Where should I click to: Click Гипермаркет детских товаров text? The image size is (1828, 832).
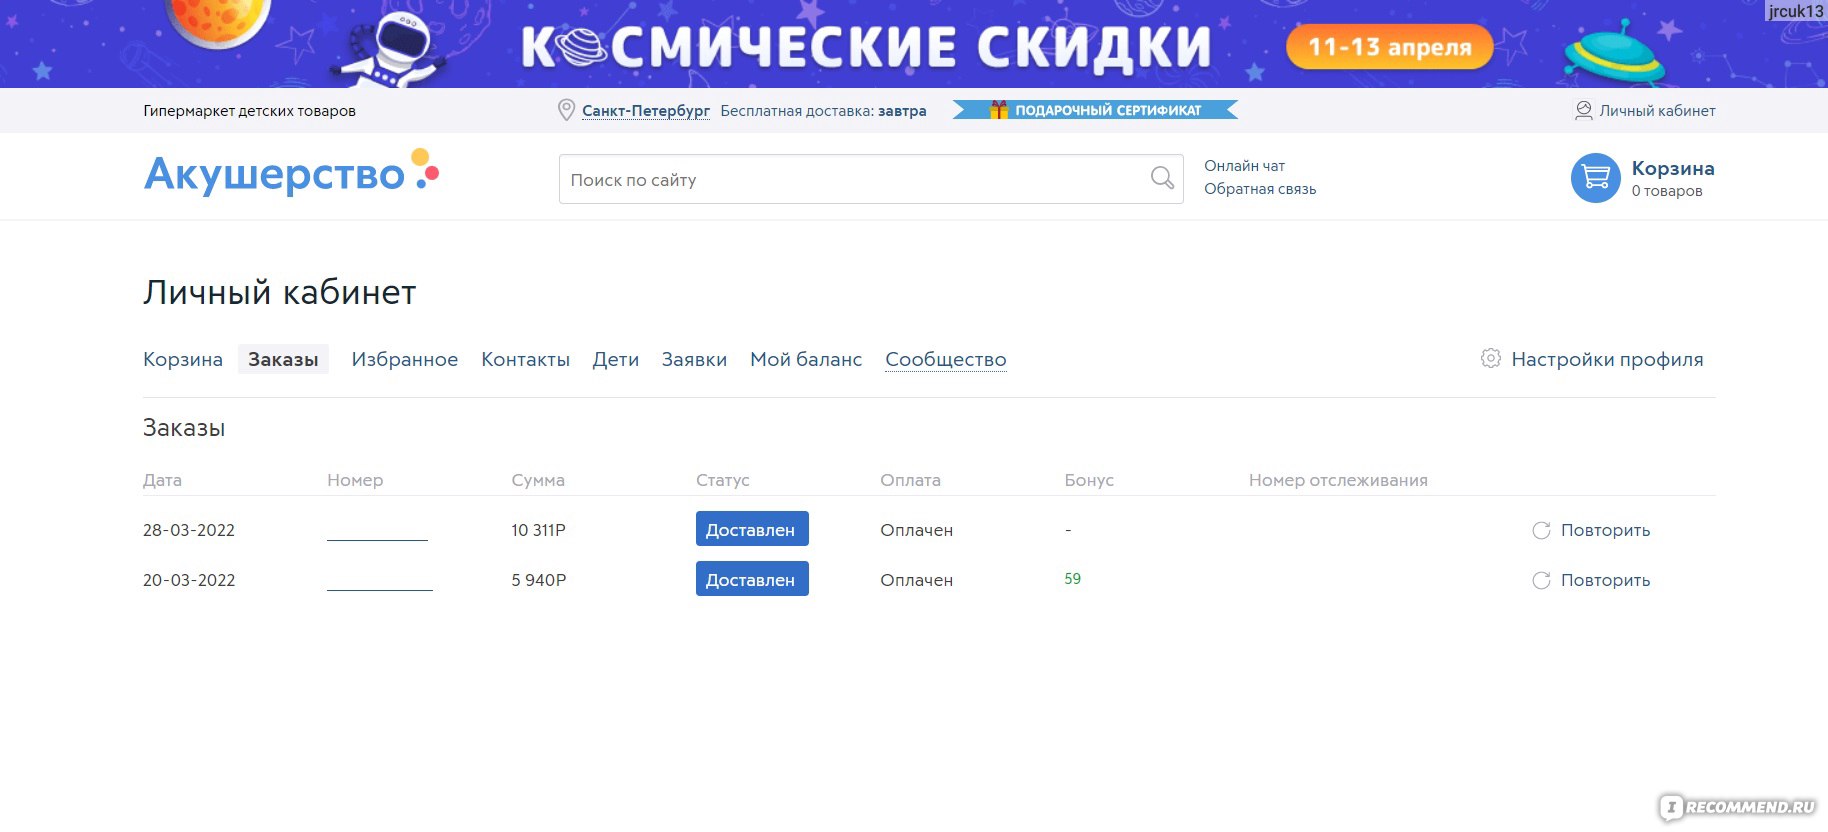[x=249, y=111]
